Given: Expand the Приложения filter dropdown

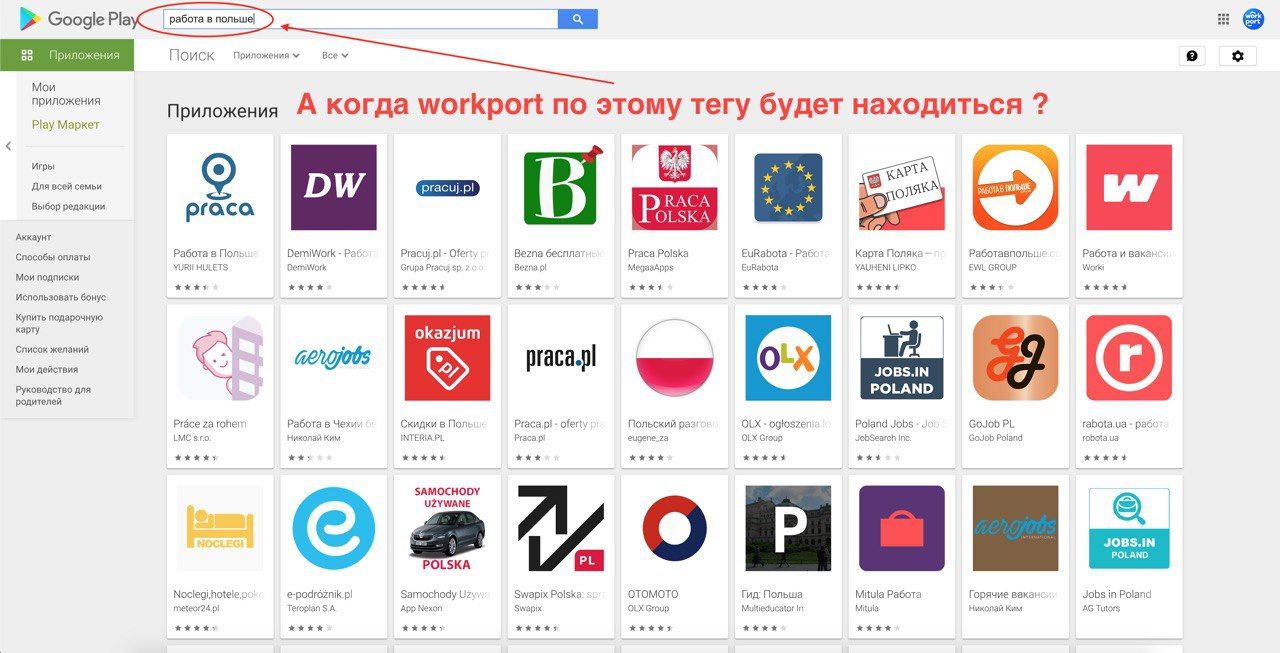Looking at the screenshot, I should 266,56.
